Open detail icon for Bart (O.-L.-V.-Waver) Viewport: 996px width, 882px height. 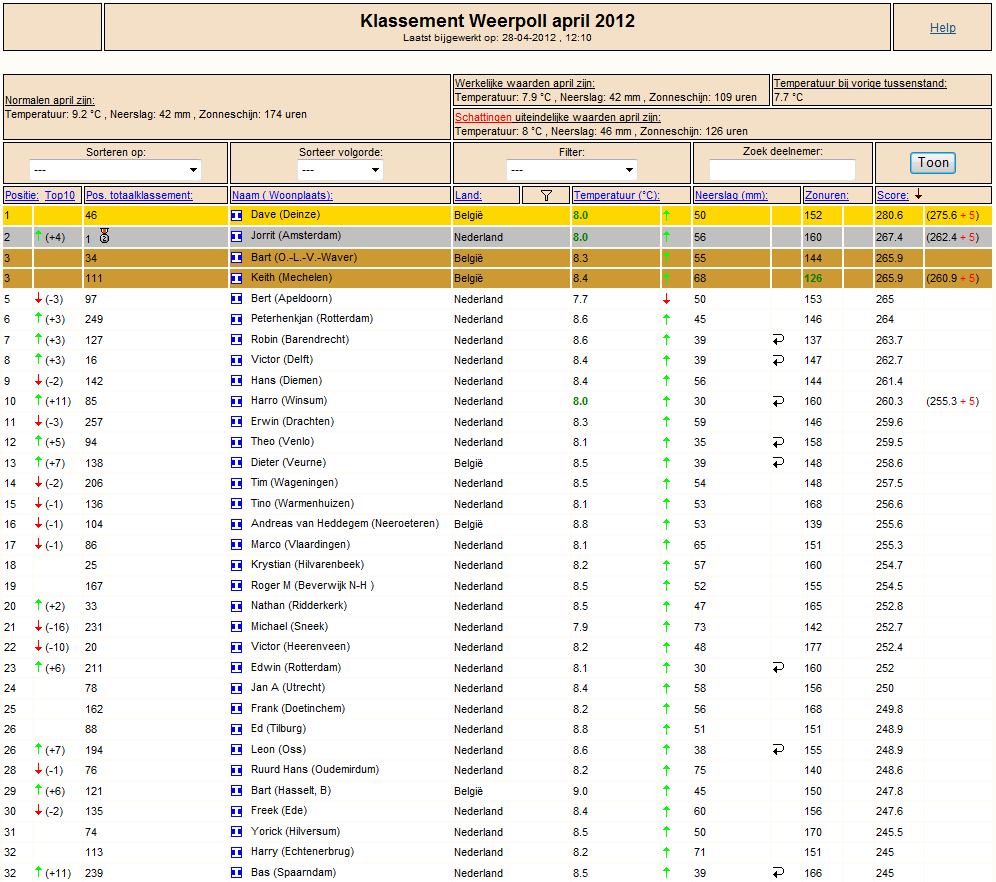pos(236,258)
